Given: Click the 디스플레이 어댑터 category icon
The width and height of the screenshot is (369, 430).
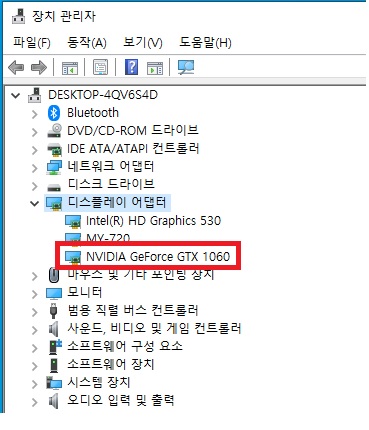Looking at the screenshot, I should click(54, 203).
